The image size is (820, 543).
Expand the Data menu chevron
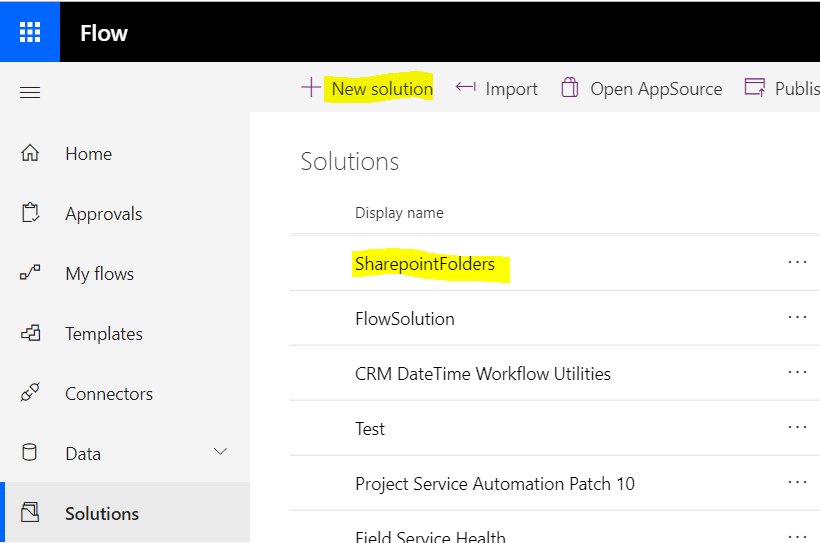(221, 451)
